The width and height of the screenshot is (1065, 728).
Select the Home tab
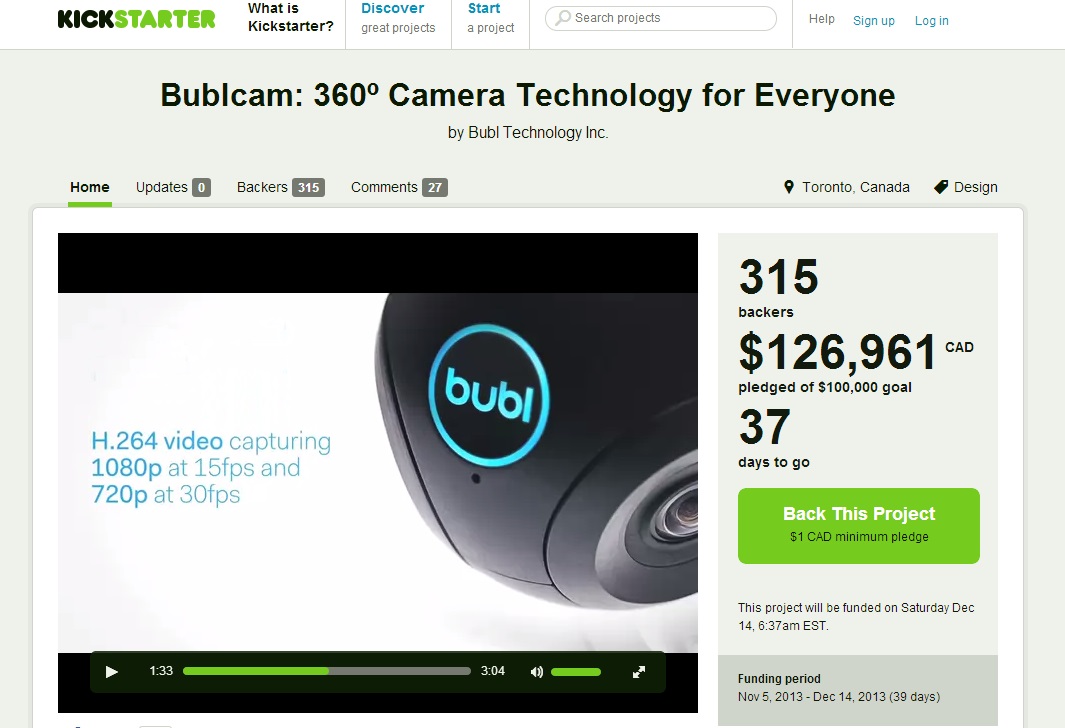click(x=90, y=187)
